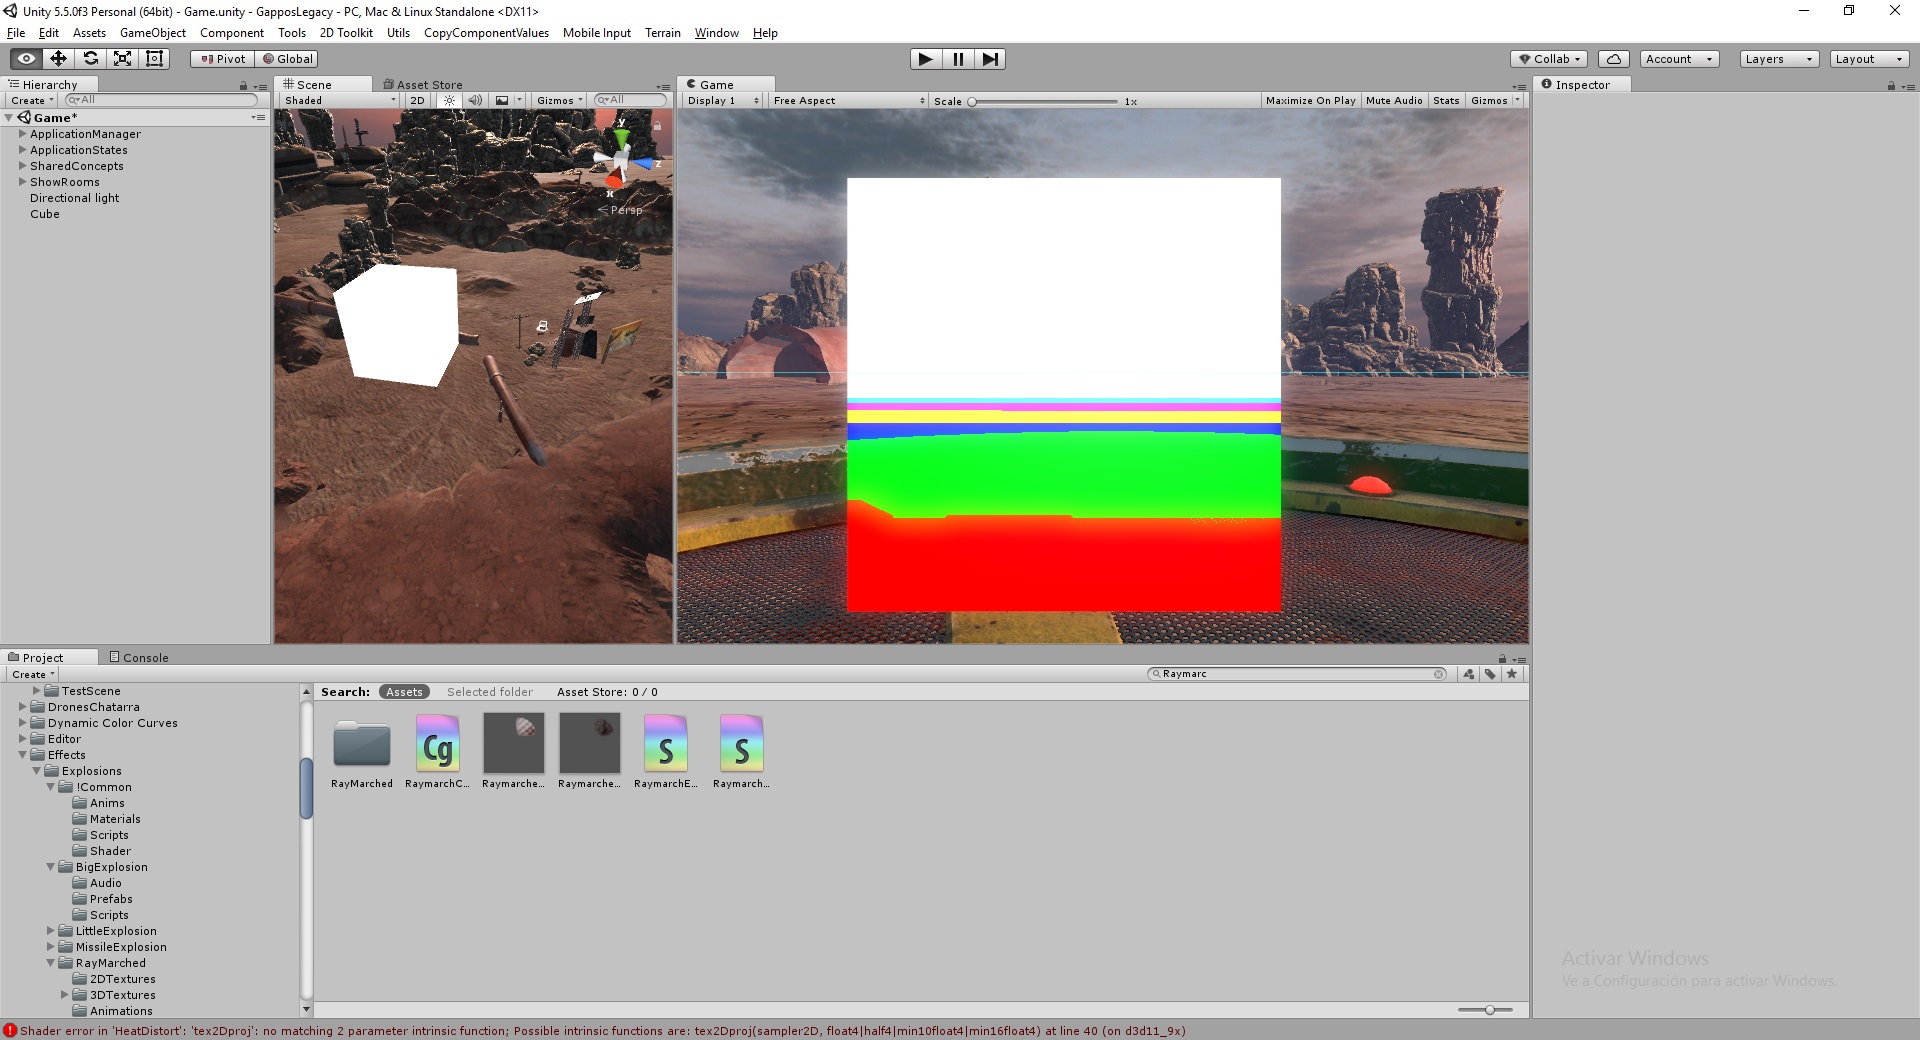Select the Rotate tool

[x=90, y=59]
